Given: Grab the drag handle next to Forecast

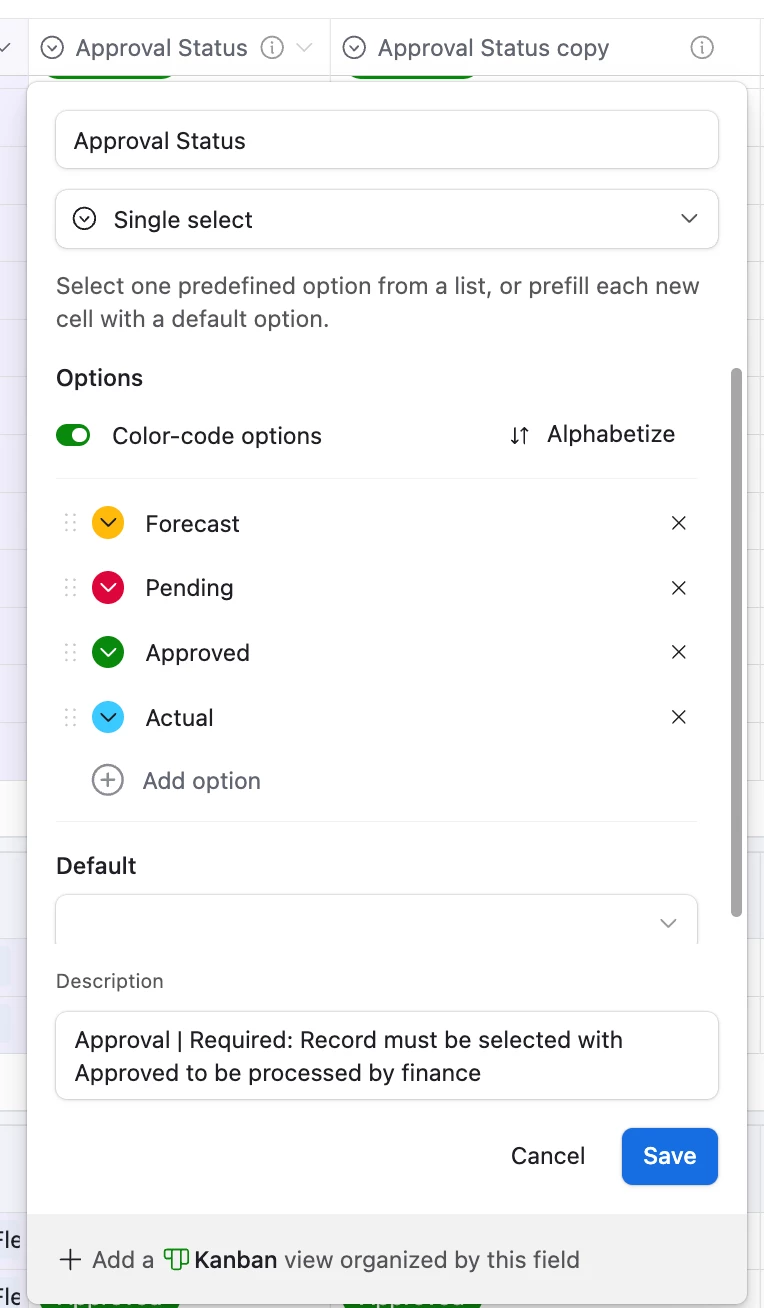Looking at the screenshot, I should 70,523.
